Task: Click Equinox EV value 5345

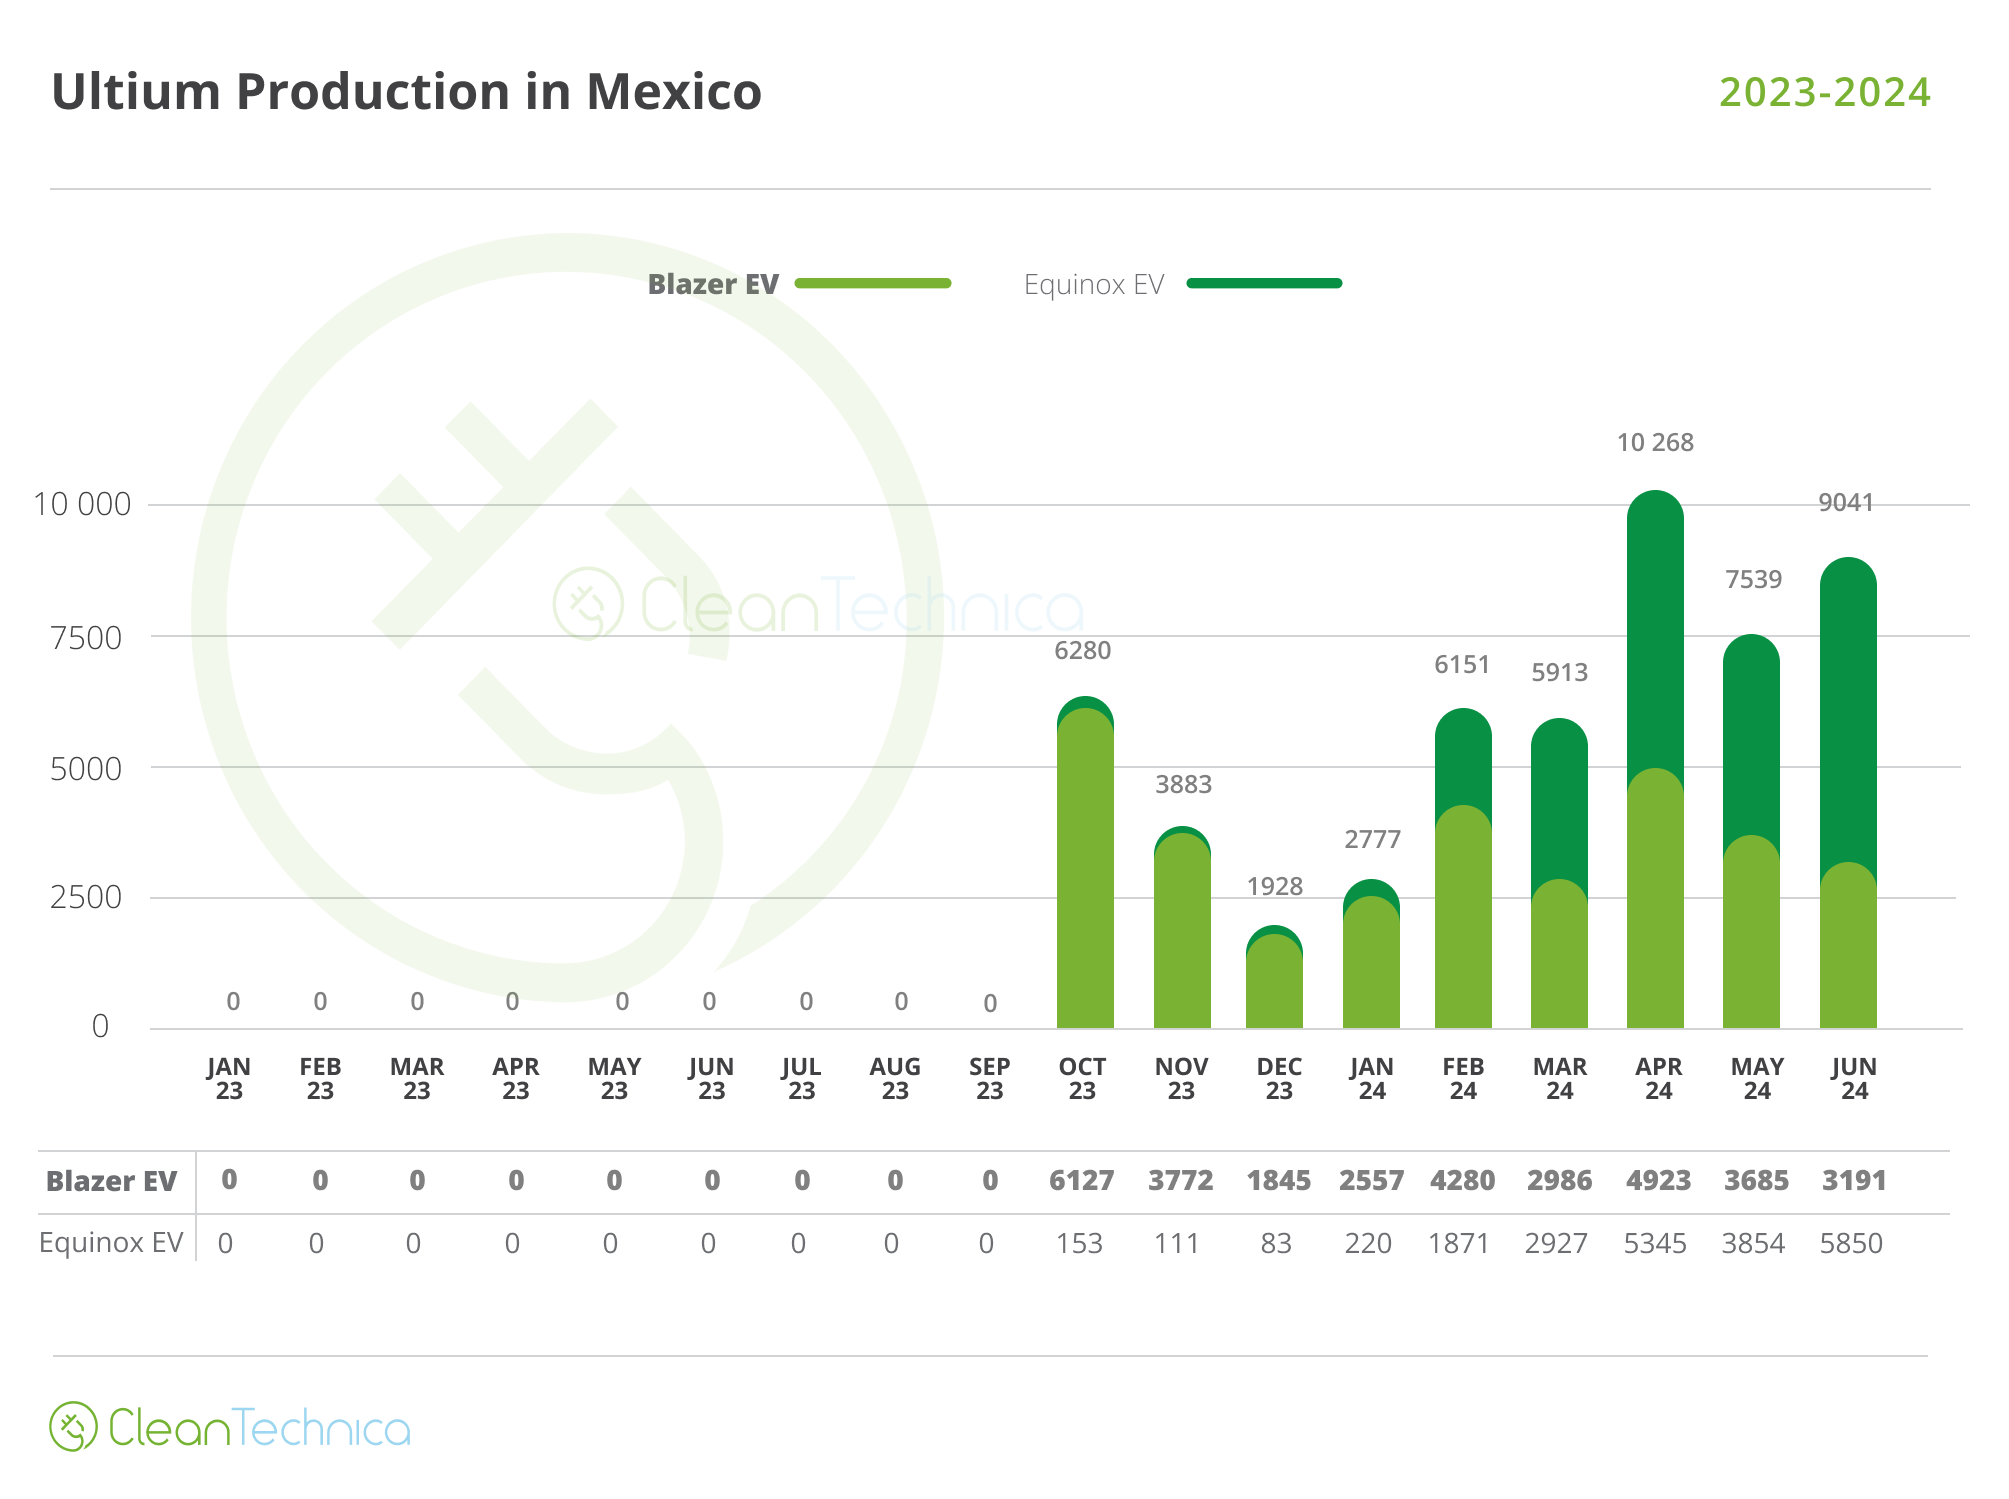Action: pos(1655,1244)
